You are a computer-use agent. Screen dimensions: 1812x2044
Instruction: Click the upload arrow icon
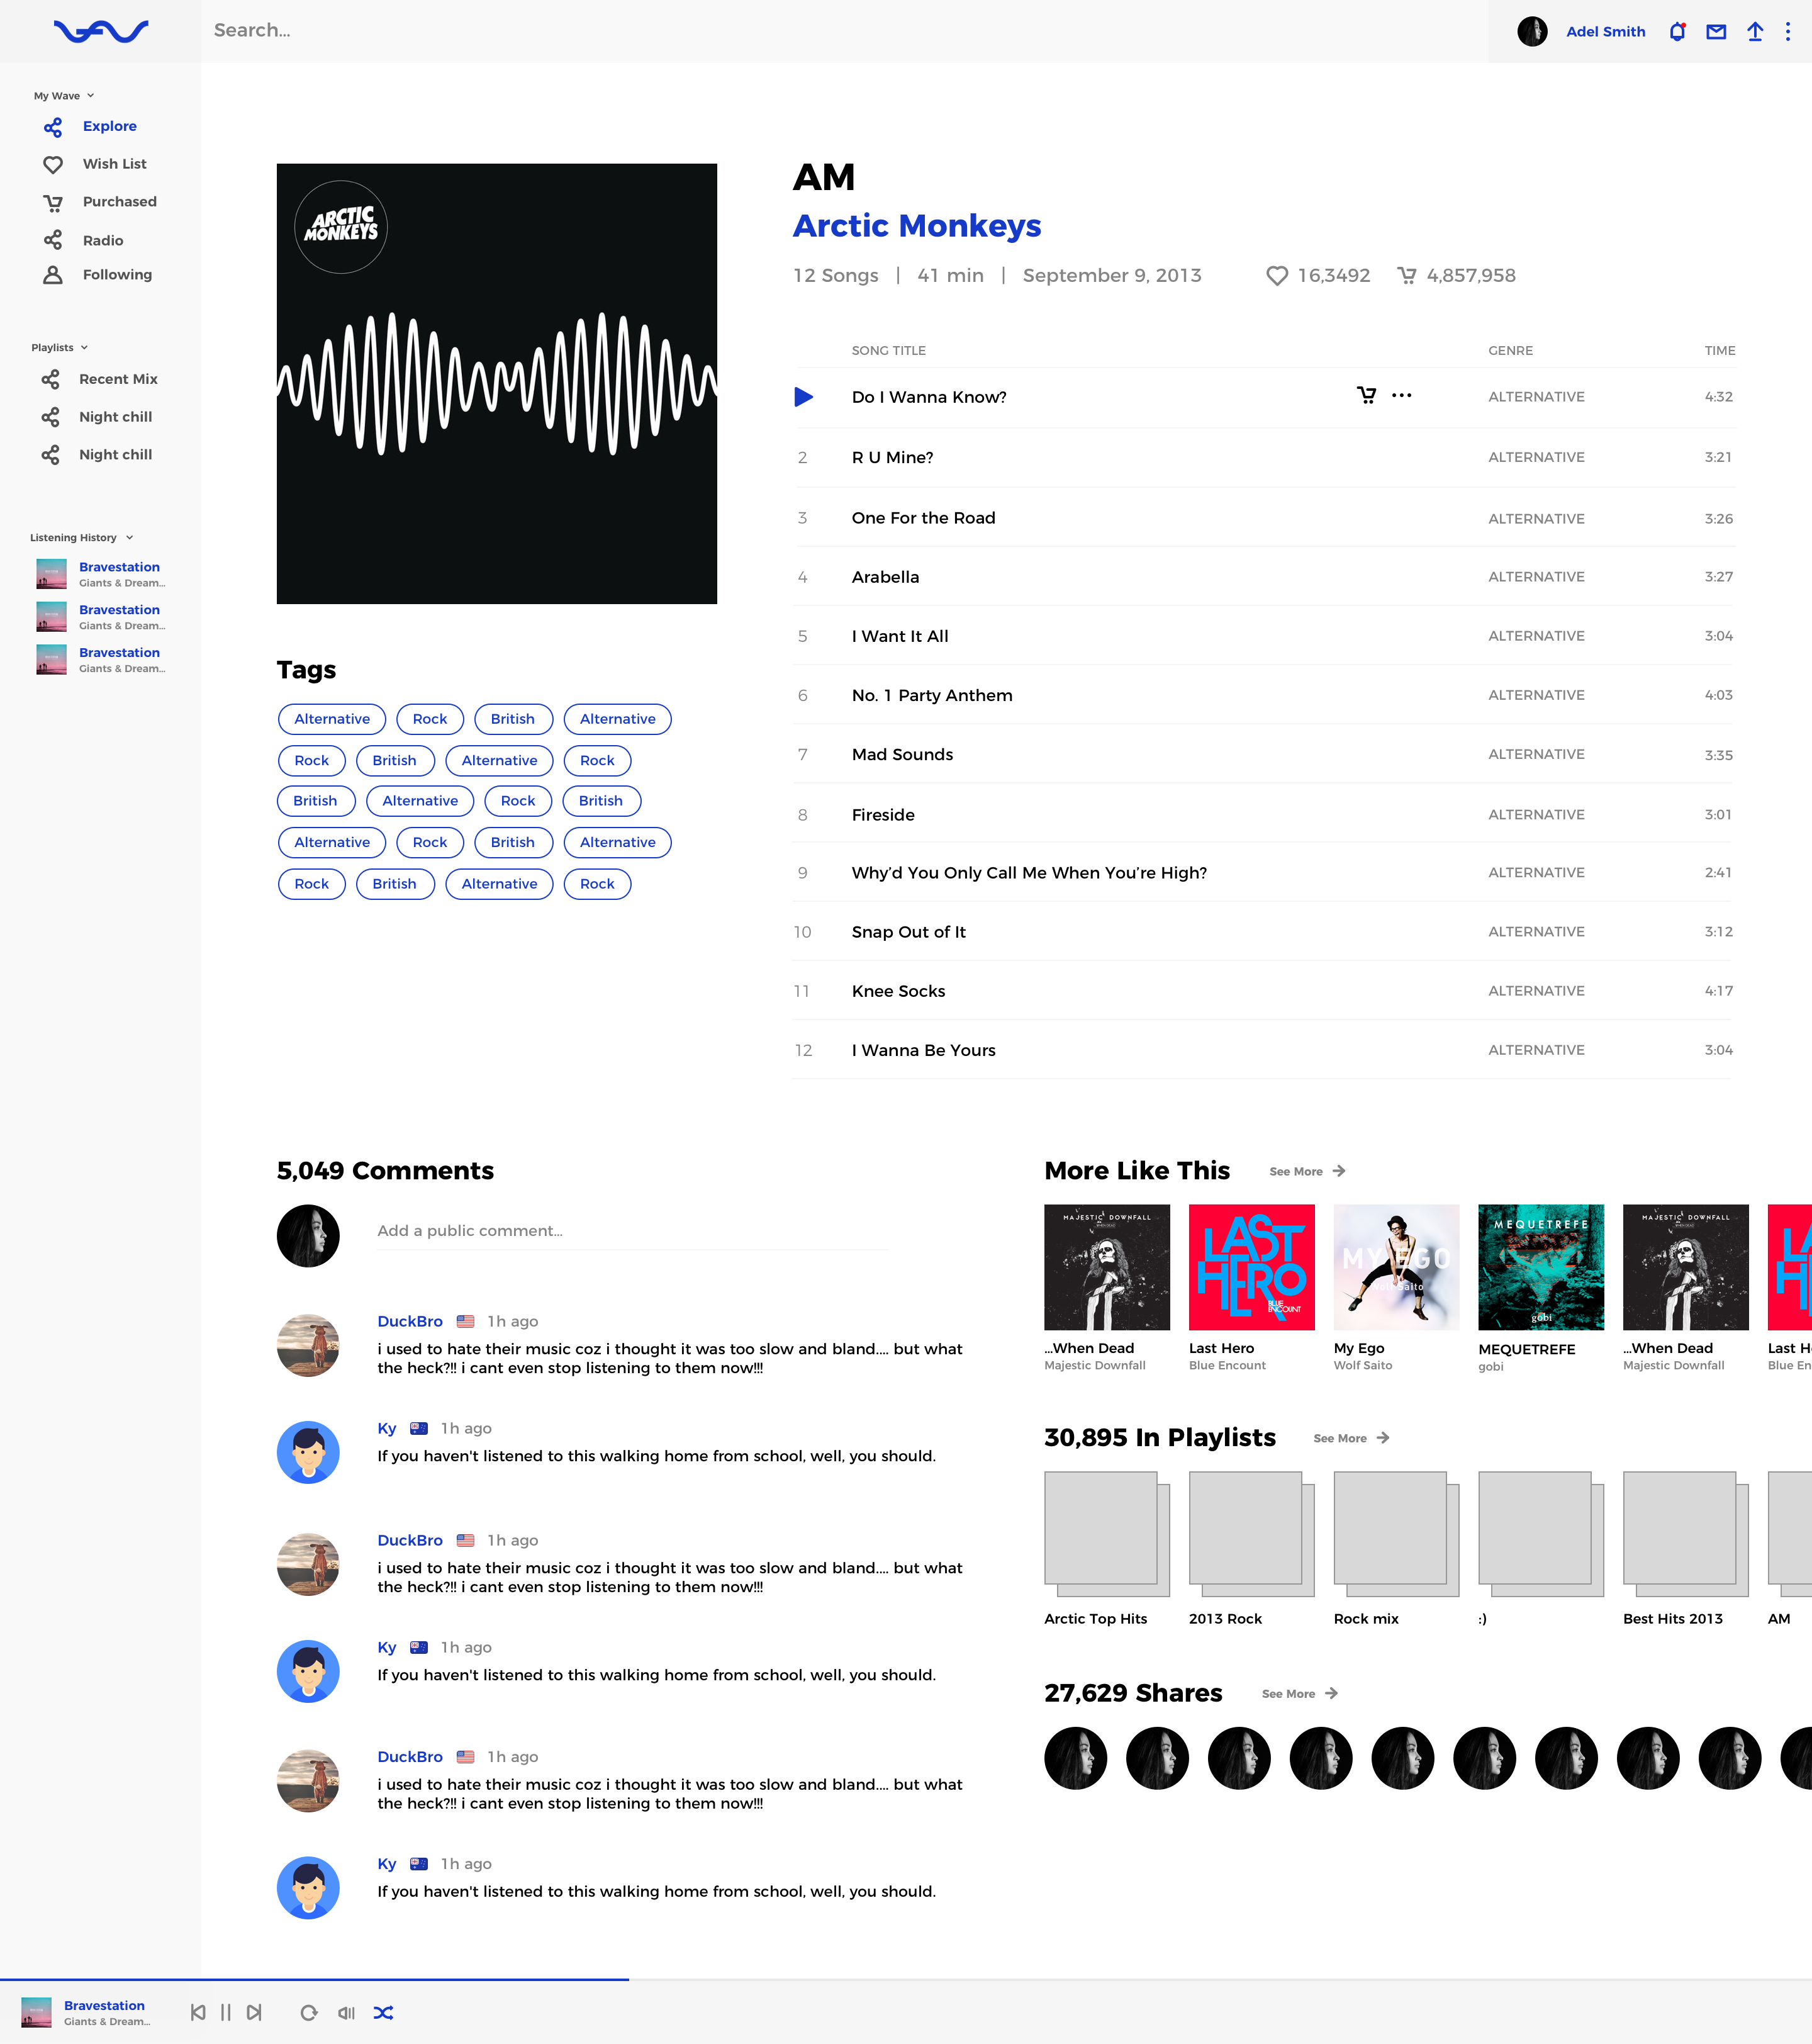coord(1755,32)
